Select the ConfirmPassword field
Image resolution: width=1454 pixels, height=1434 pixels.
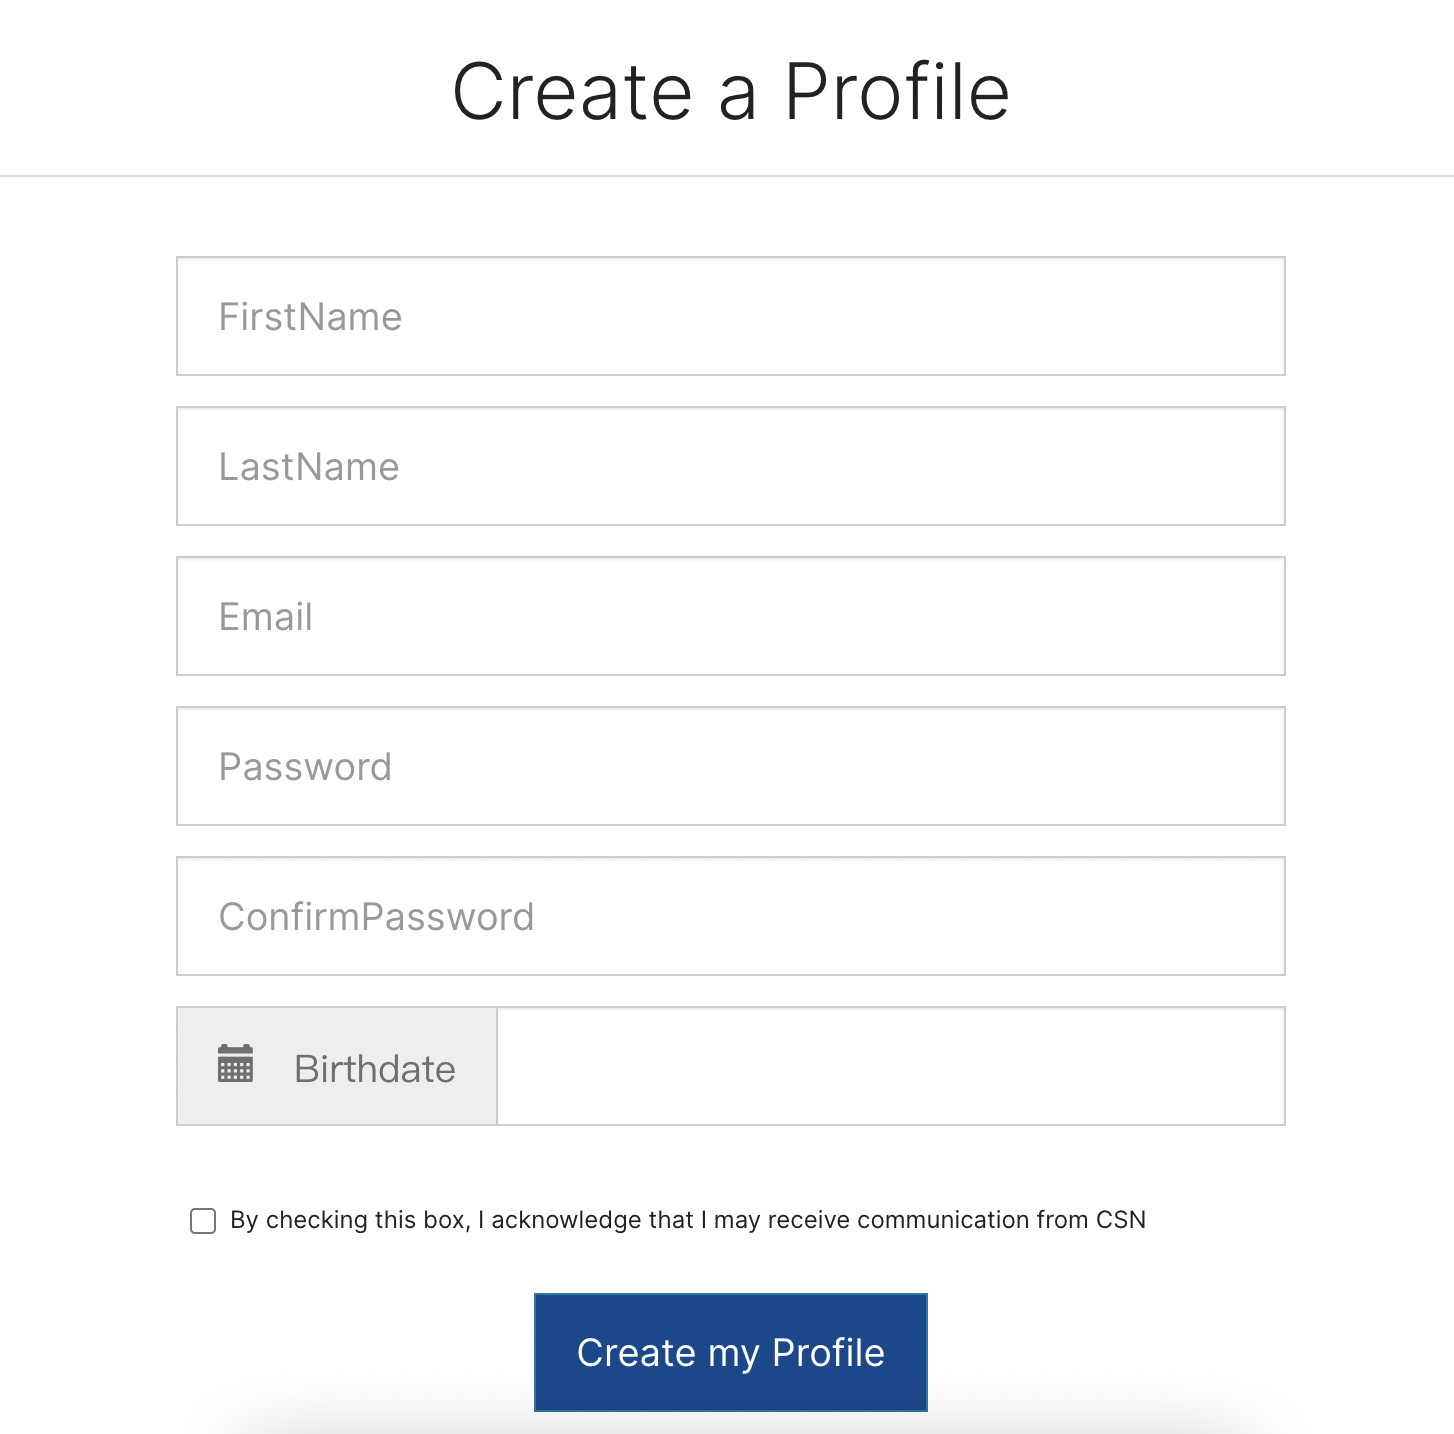(731, 916)
